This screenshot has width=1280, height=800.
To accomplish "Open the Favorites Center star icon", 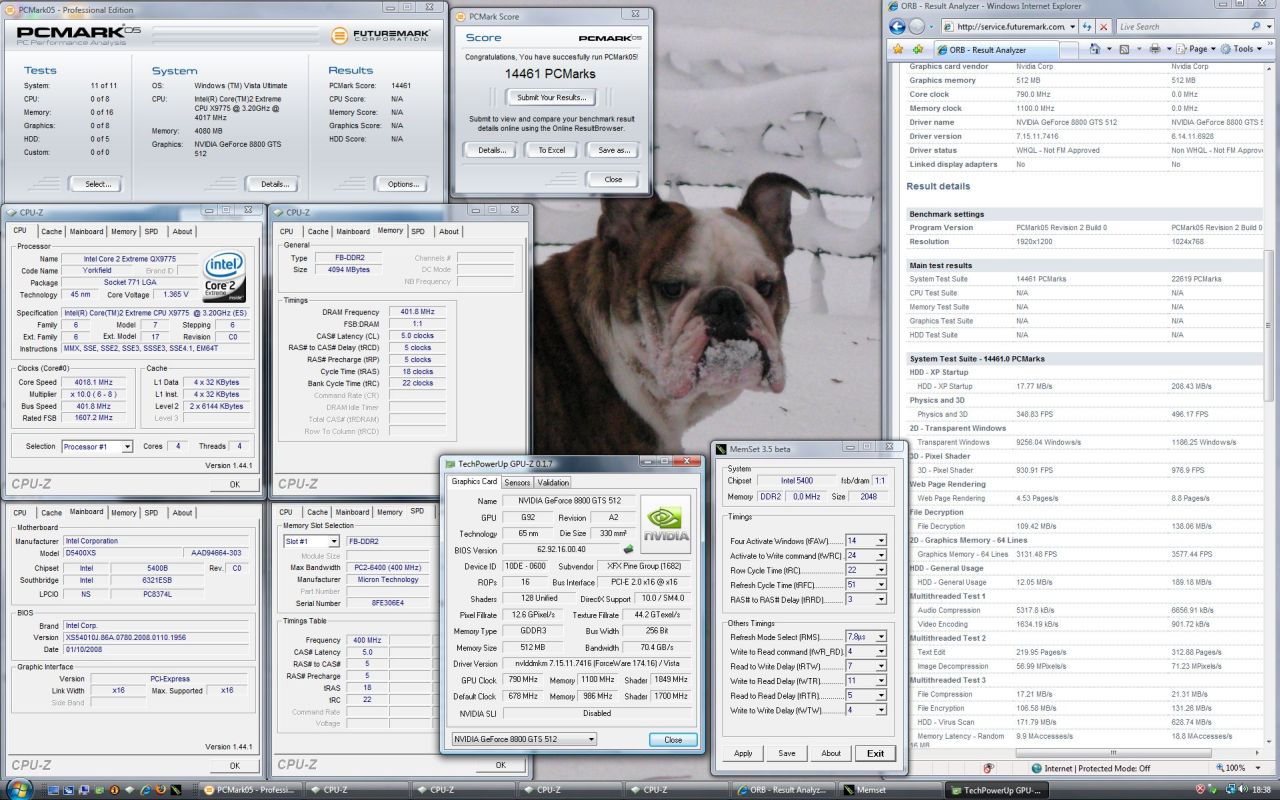I will point(897,48).
